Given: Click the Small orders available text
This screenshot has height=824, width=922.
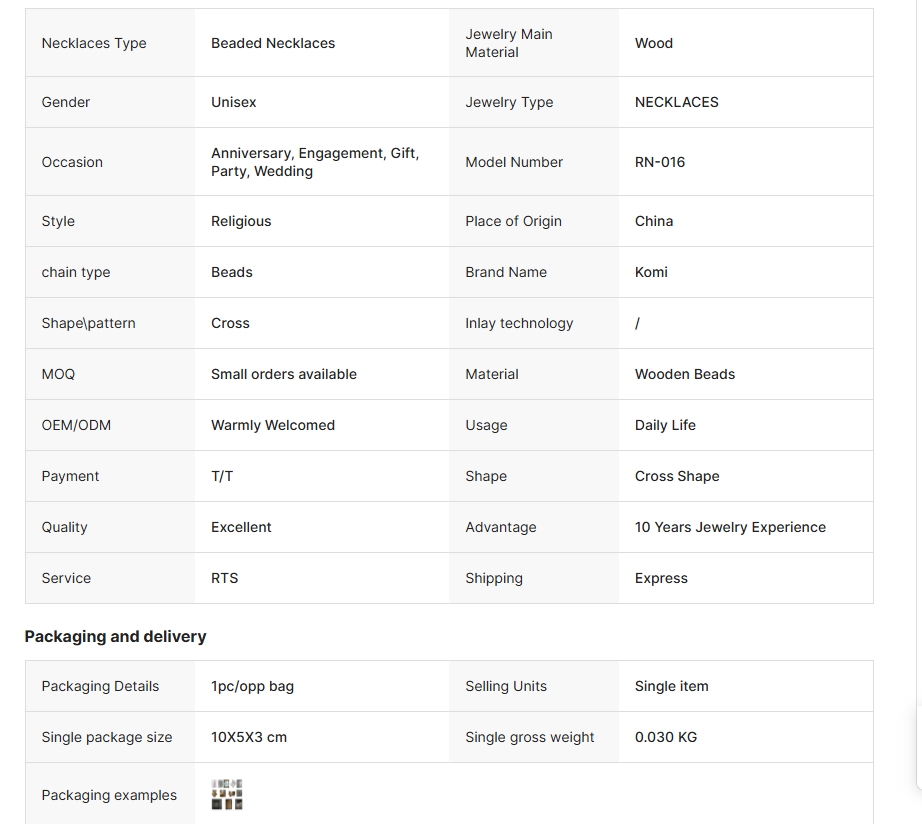Looking at the screenshot, I should pos(284,374).
